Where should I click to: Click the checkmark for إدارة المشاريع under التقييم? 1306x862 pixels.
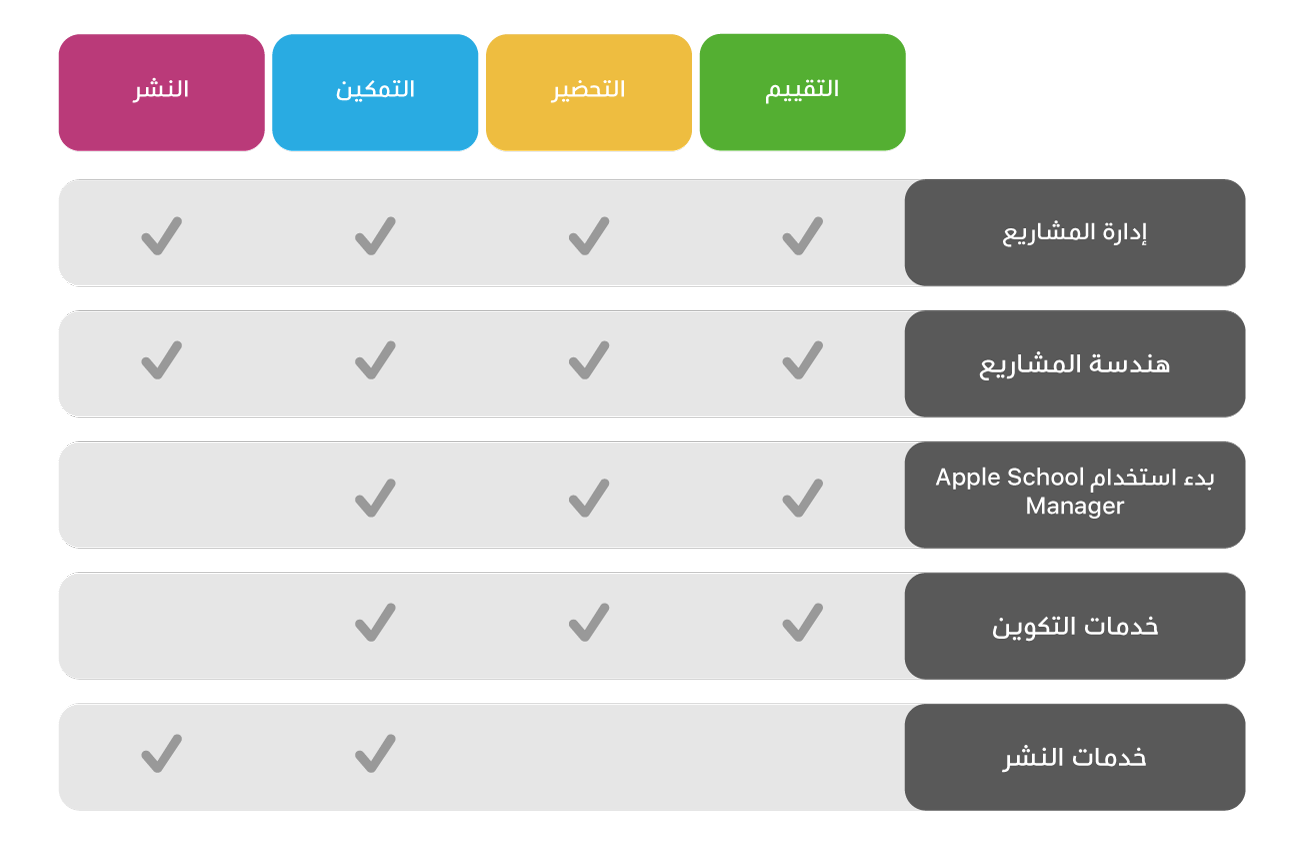click(802, 236)
